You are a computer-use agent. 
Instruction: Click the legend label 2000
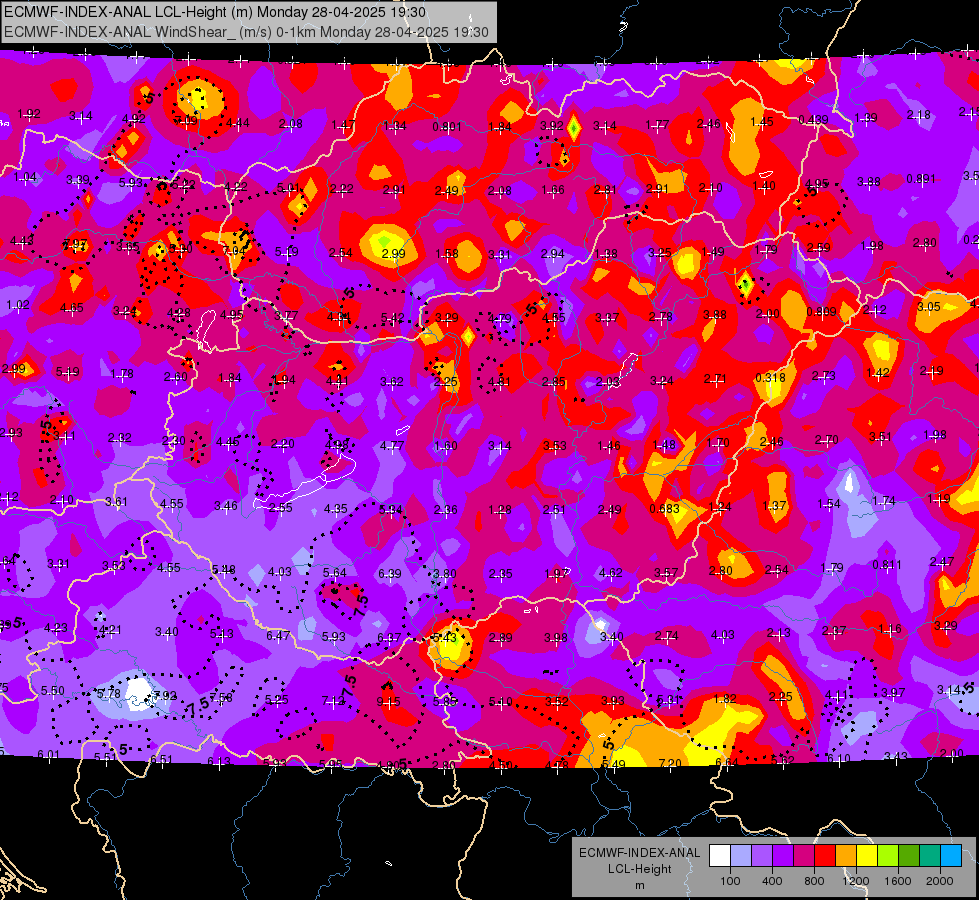coord(940,881)
